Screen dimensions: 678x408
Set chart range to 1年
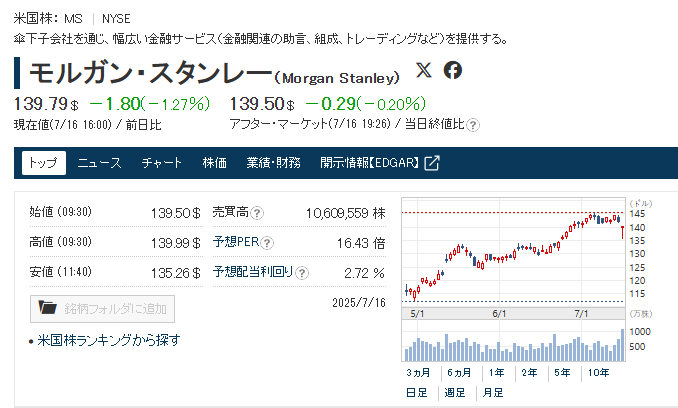[496, 373]
